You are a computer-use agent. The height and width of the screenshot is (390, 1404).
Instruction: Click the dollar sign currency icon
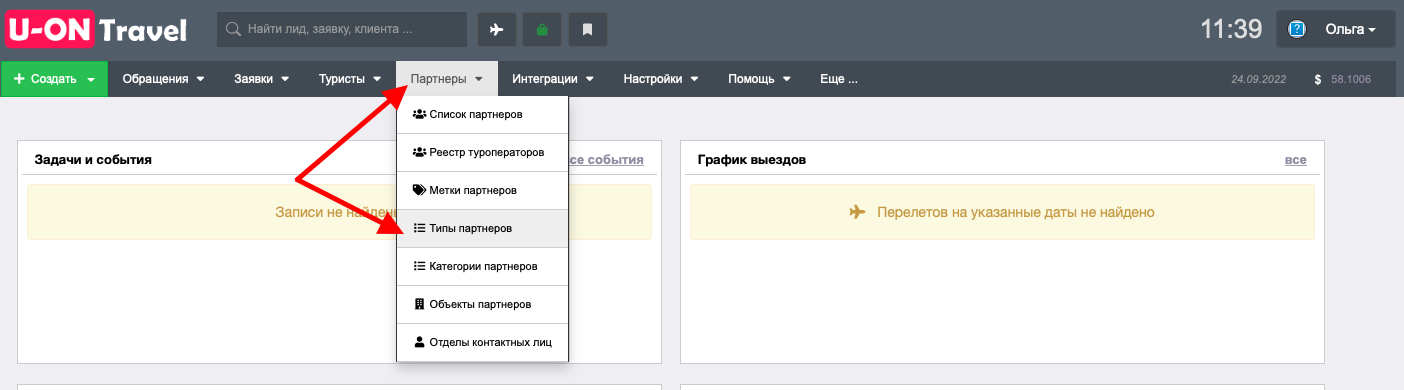point(1318,79)
